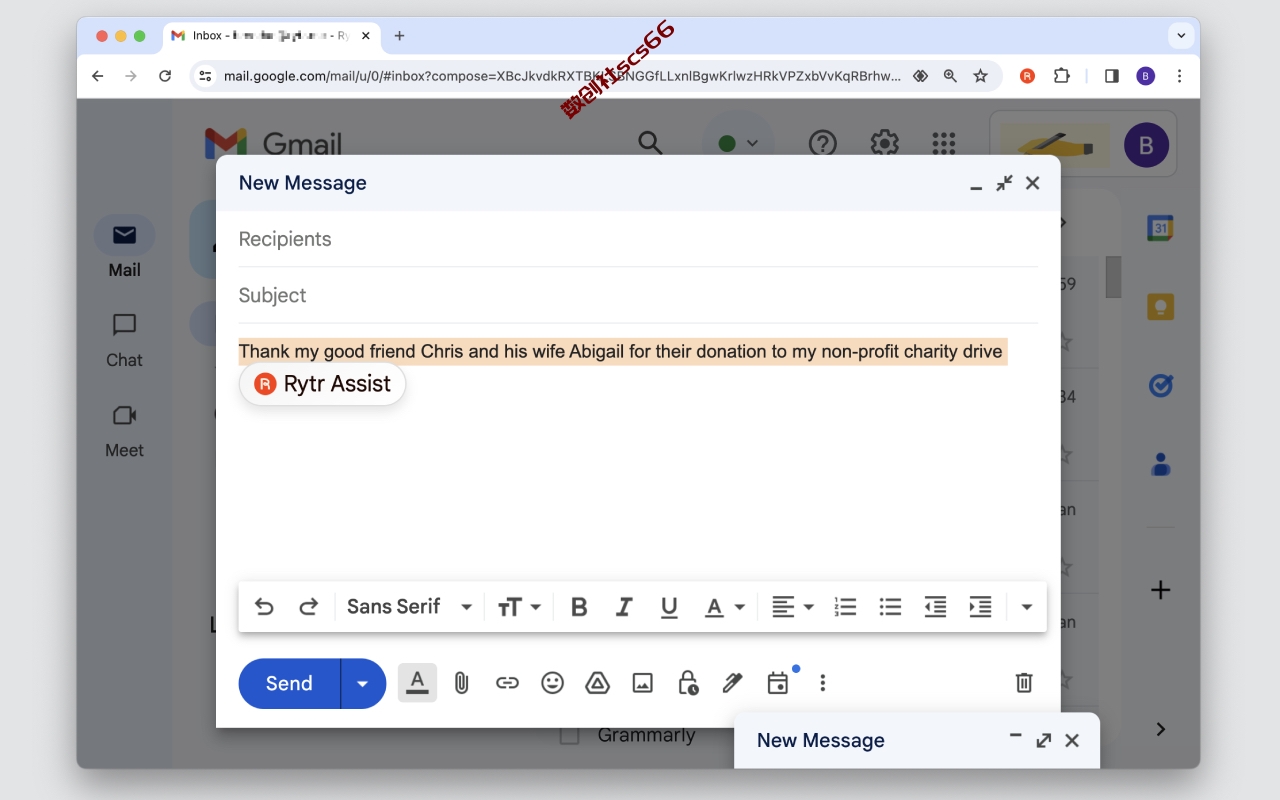The image size is (1280, 800).
Task: Click the Subject field
Action: point(638,295)
